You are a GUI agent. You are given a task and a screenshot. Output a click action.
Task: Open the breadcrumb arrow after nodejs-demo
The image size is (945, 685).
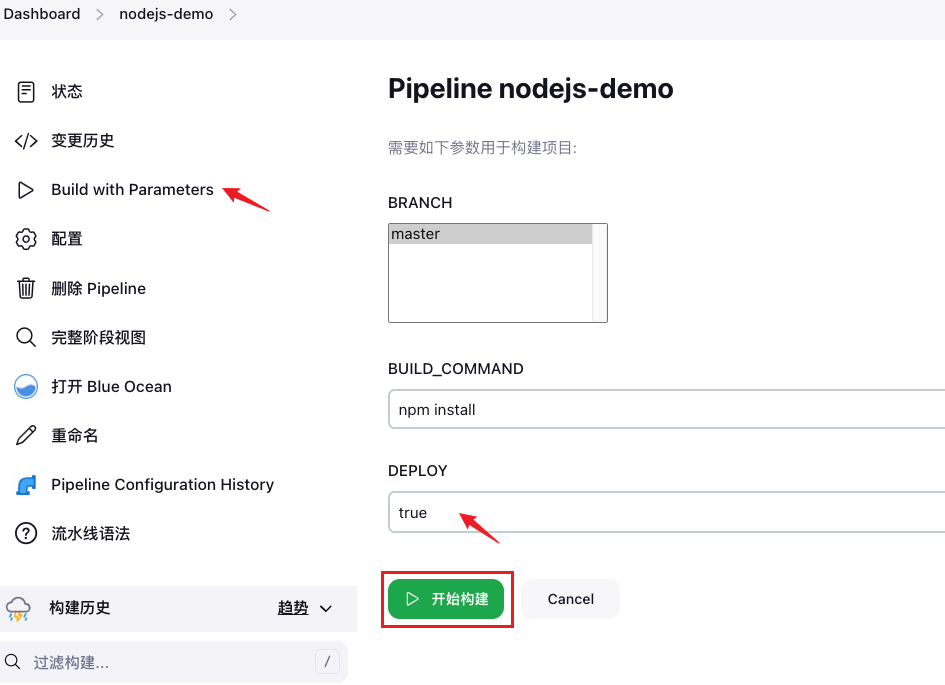coord(233,14)
